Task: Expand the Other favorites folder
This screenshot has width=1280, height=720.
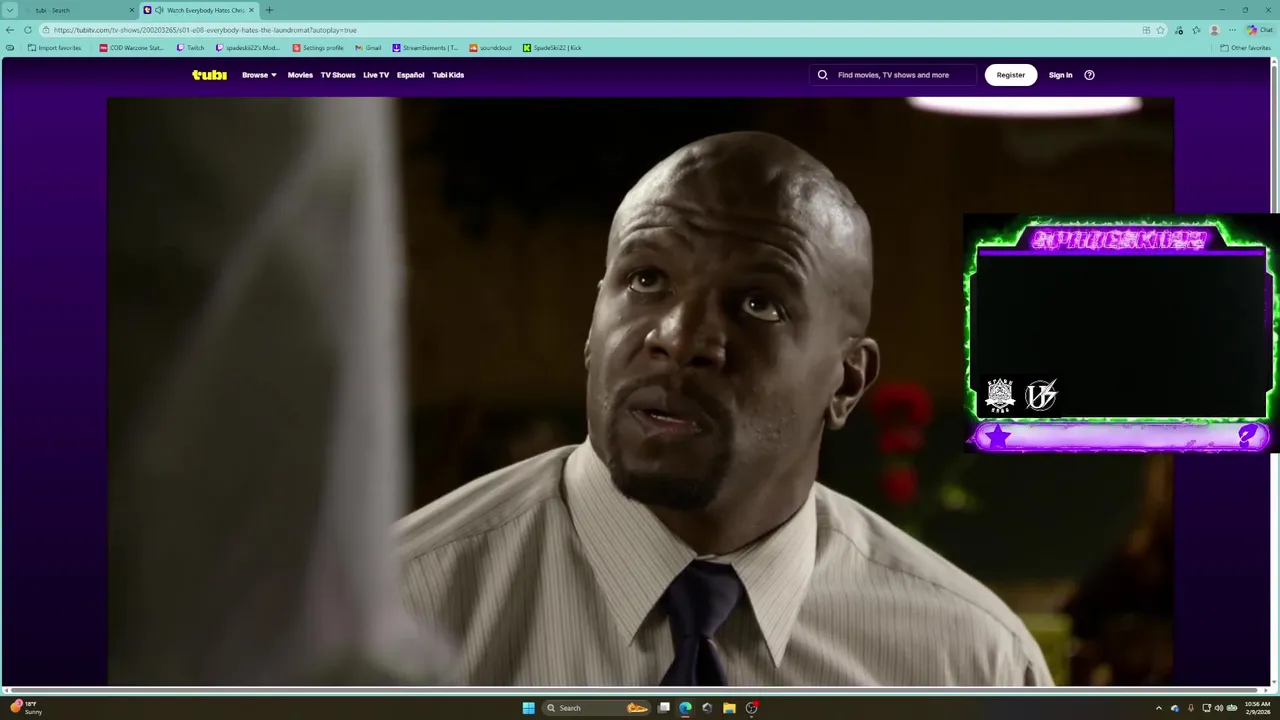Action: [x=1245, y=48]
